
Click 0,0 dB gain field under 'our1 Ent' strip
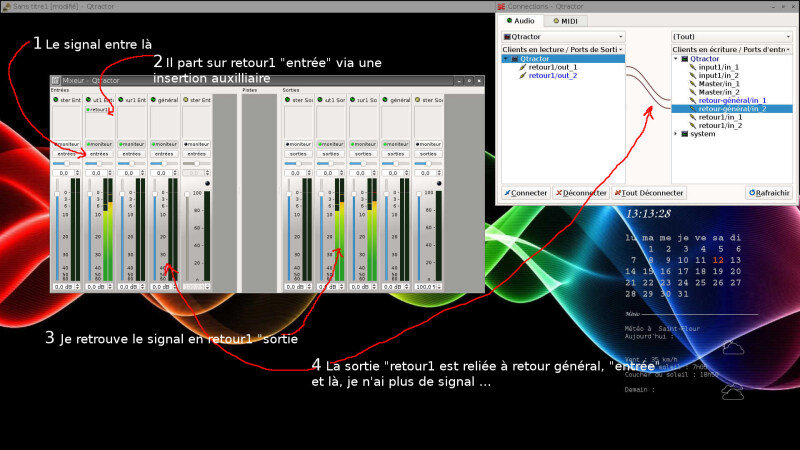129,287
